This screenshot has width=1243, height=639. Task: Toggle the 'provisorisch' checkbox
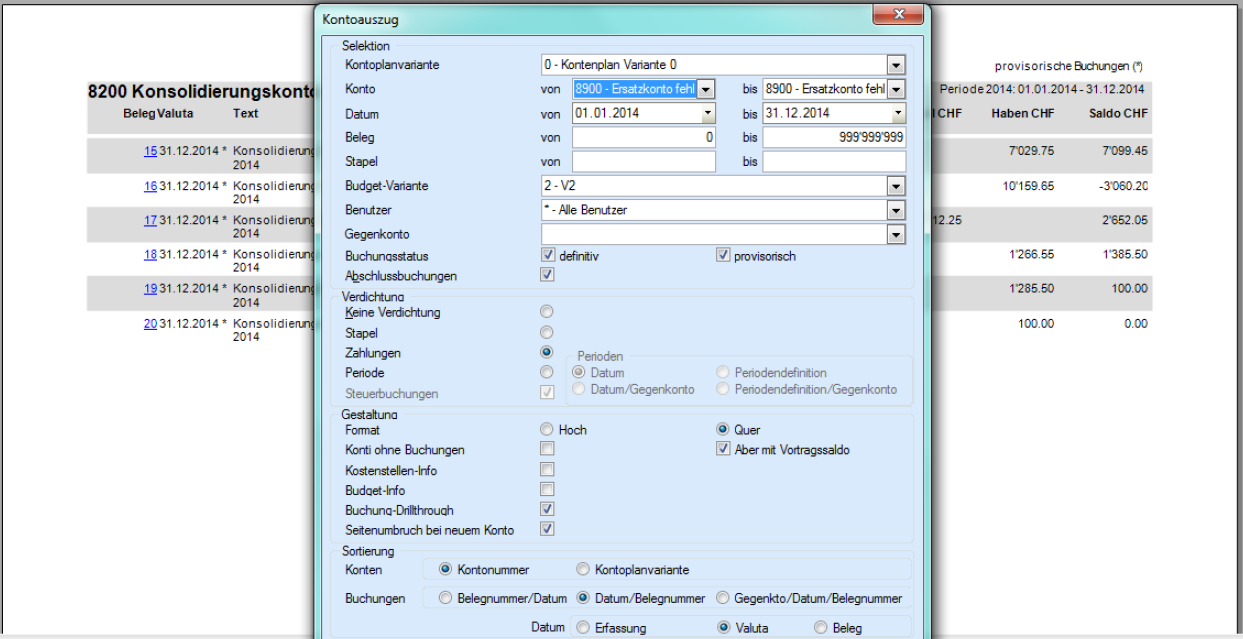pos(723,256)
